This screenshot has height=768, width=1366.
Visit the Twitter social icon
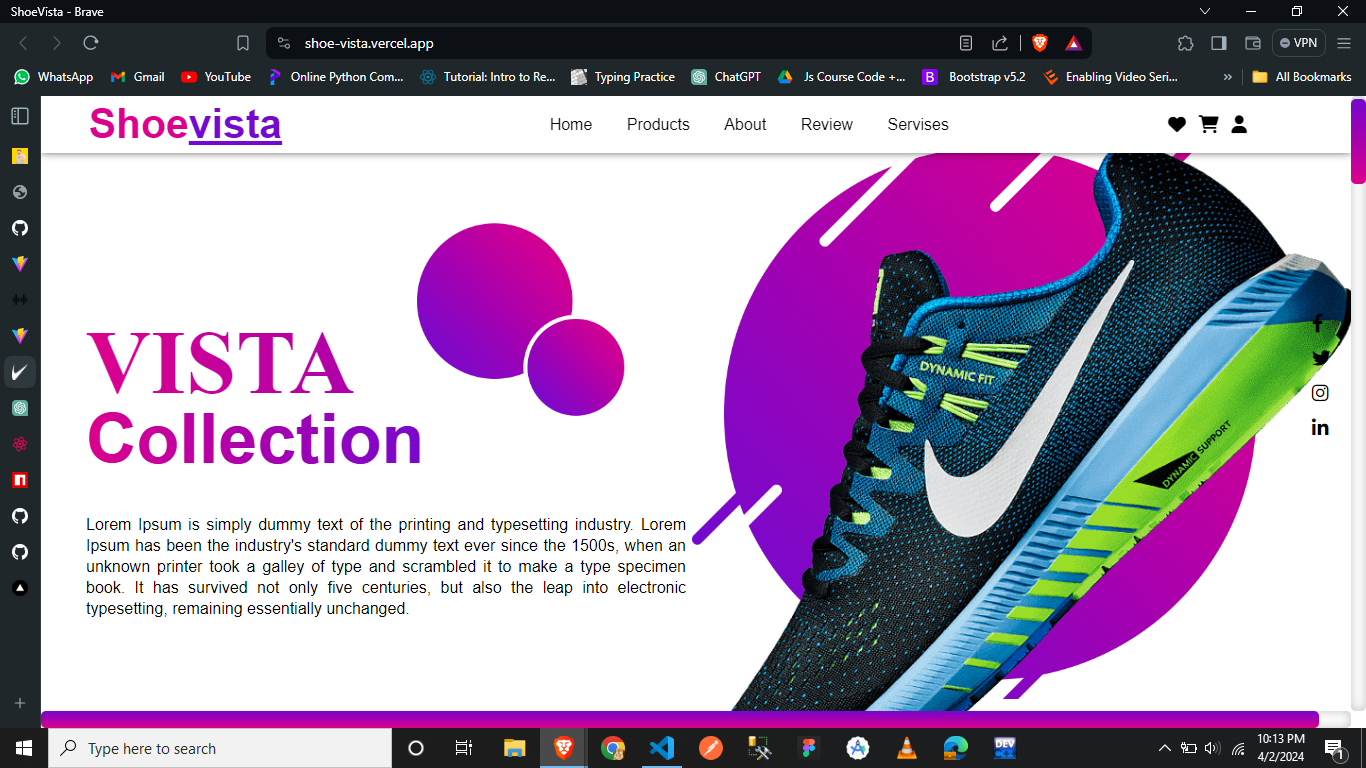tap(1320, 357)
